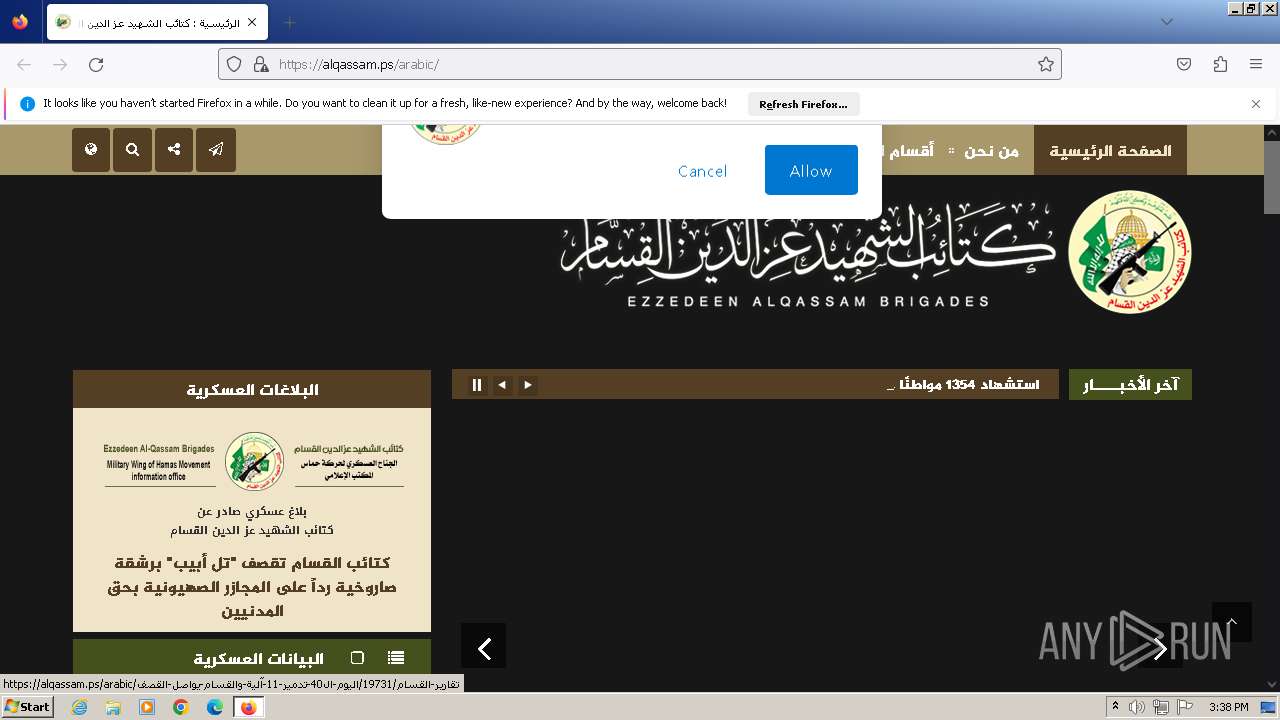Select the open alqassam.ps browser tab
Screen dimensions: 1280x720
click(x=157, y=22)
